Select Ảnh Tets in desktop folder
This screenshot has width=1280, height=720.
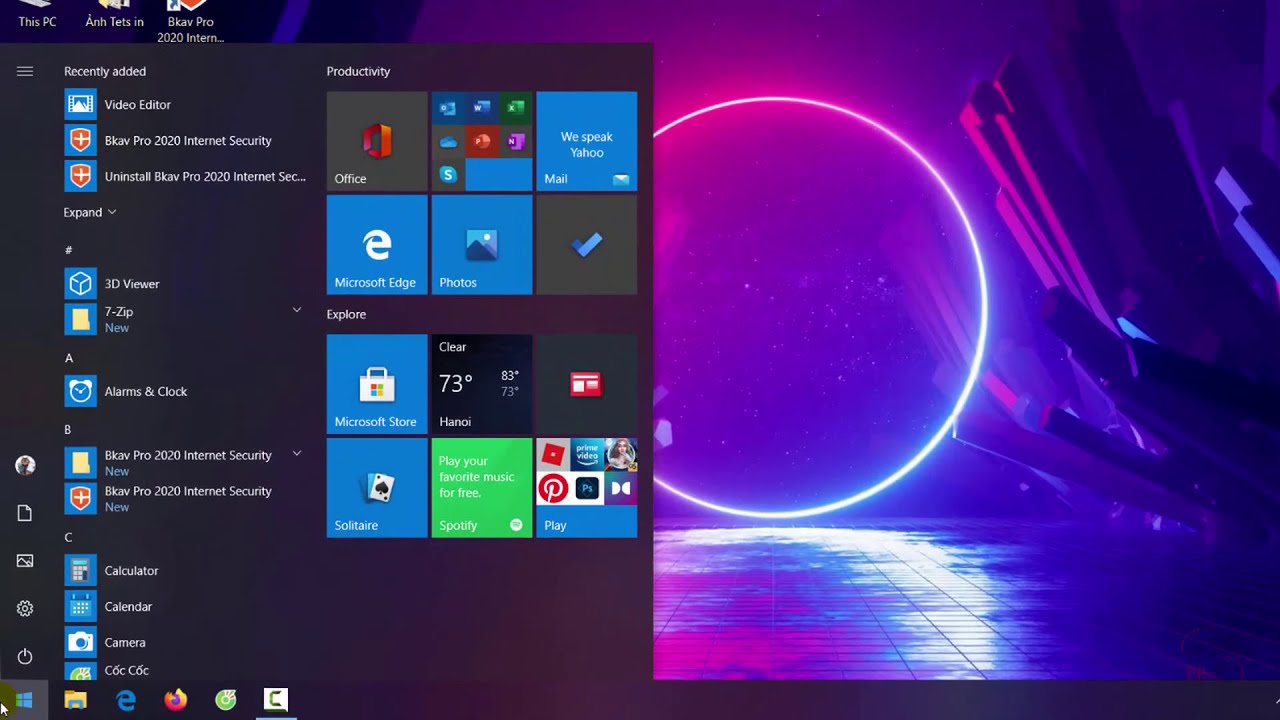pos(114,15)
